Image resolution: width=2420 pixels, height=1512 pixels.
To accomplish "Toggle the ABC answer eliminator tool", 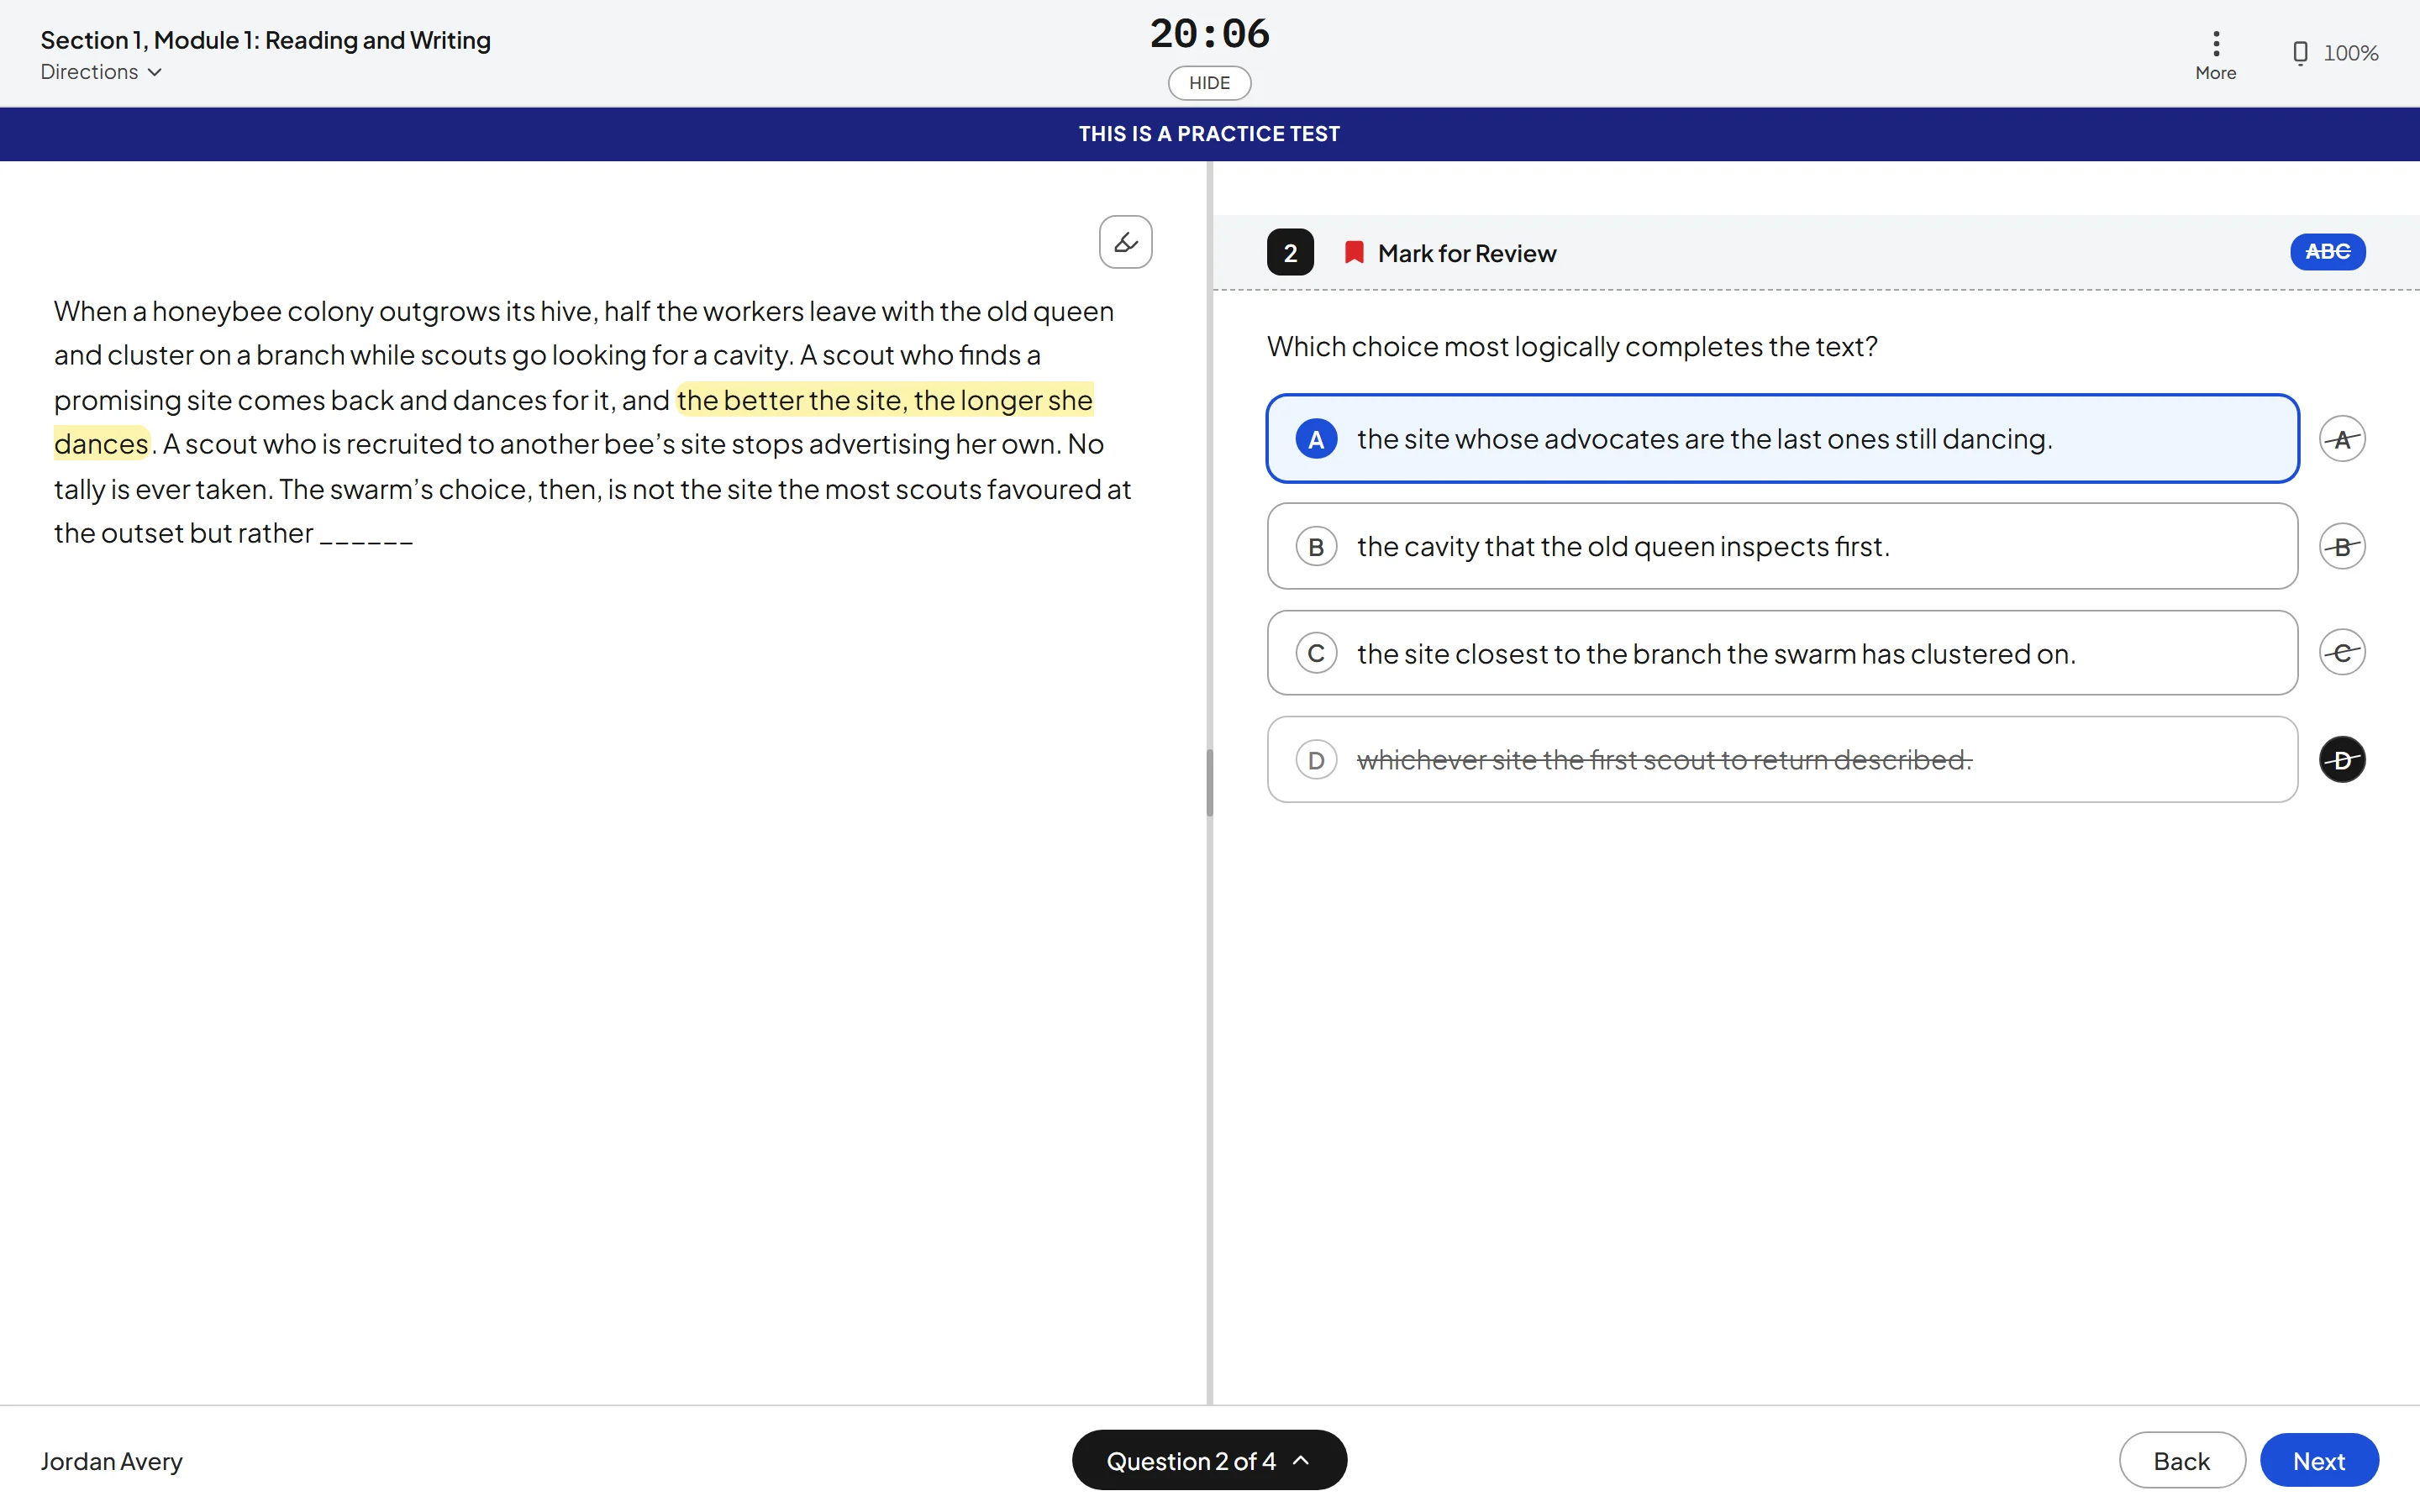I will [2327, 252].
